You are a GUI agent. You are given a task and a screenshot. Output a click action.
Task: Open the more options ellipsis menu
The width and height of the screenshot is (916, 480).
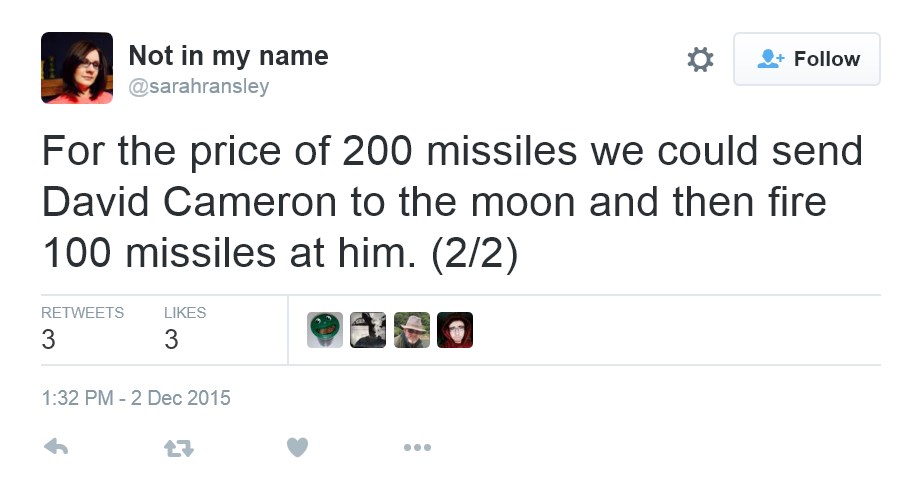point(417,447)
